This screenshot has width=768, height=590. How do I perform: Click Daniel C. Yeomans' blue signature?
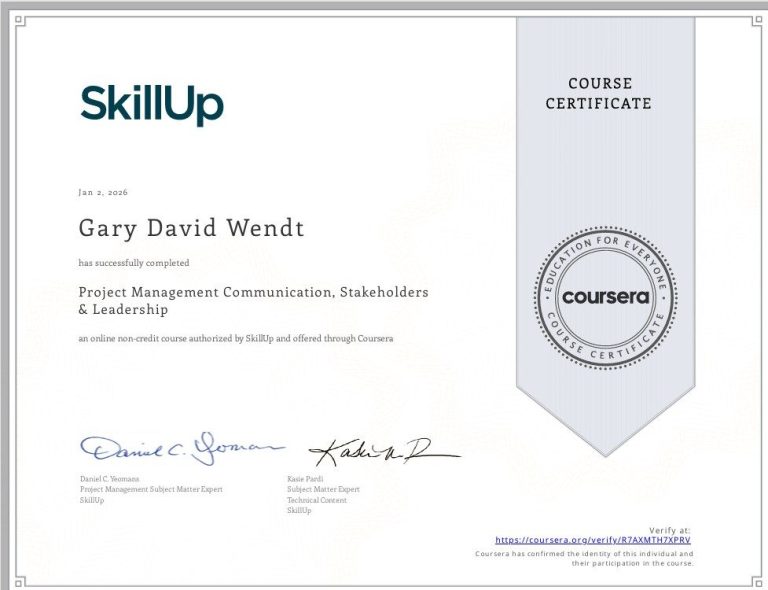pyautogui.click(x=180, y=446)
